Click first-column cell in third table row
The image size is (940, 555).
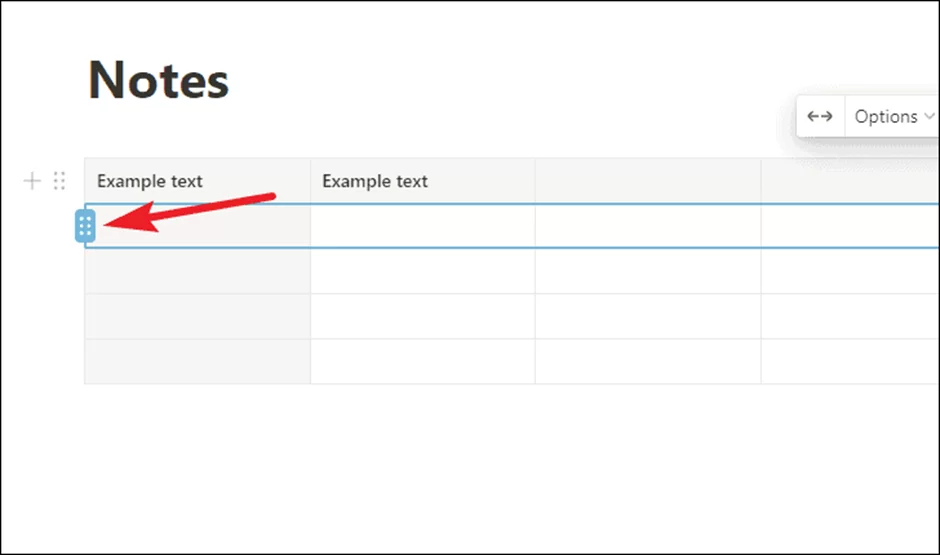pos(197,271)
